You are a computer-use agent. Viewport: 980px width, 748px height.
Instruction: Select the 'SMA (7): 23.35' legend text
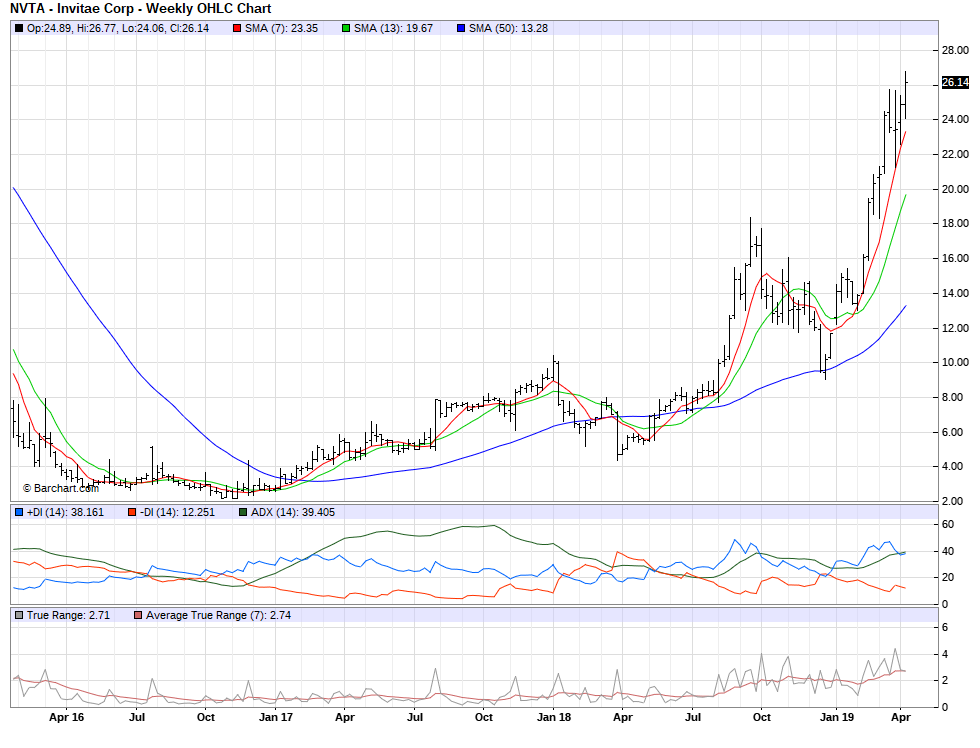281,28
